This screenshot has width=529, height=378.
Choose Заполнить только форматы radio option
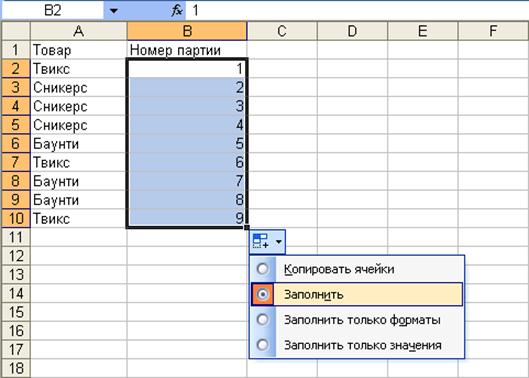262,319
